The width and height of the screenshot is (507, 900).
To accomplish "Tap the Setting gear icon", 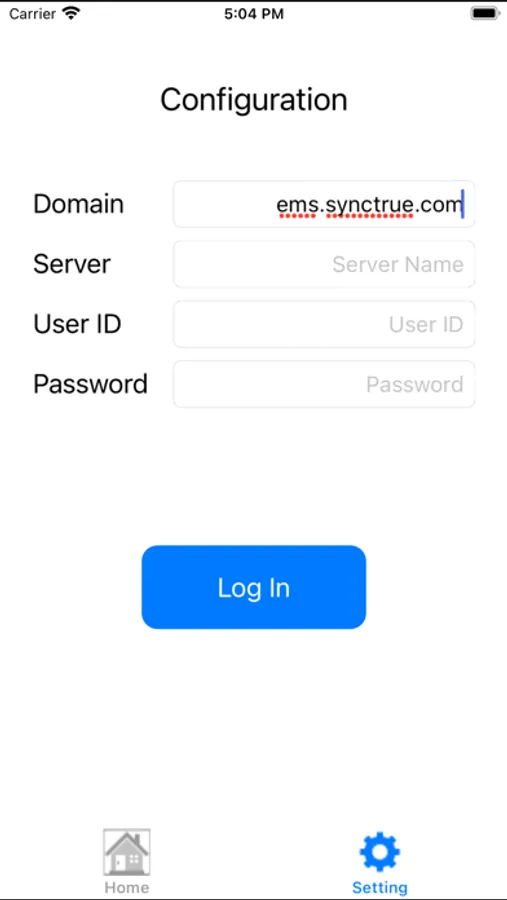I will pyautogui.click(x=380, y=852).
